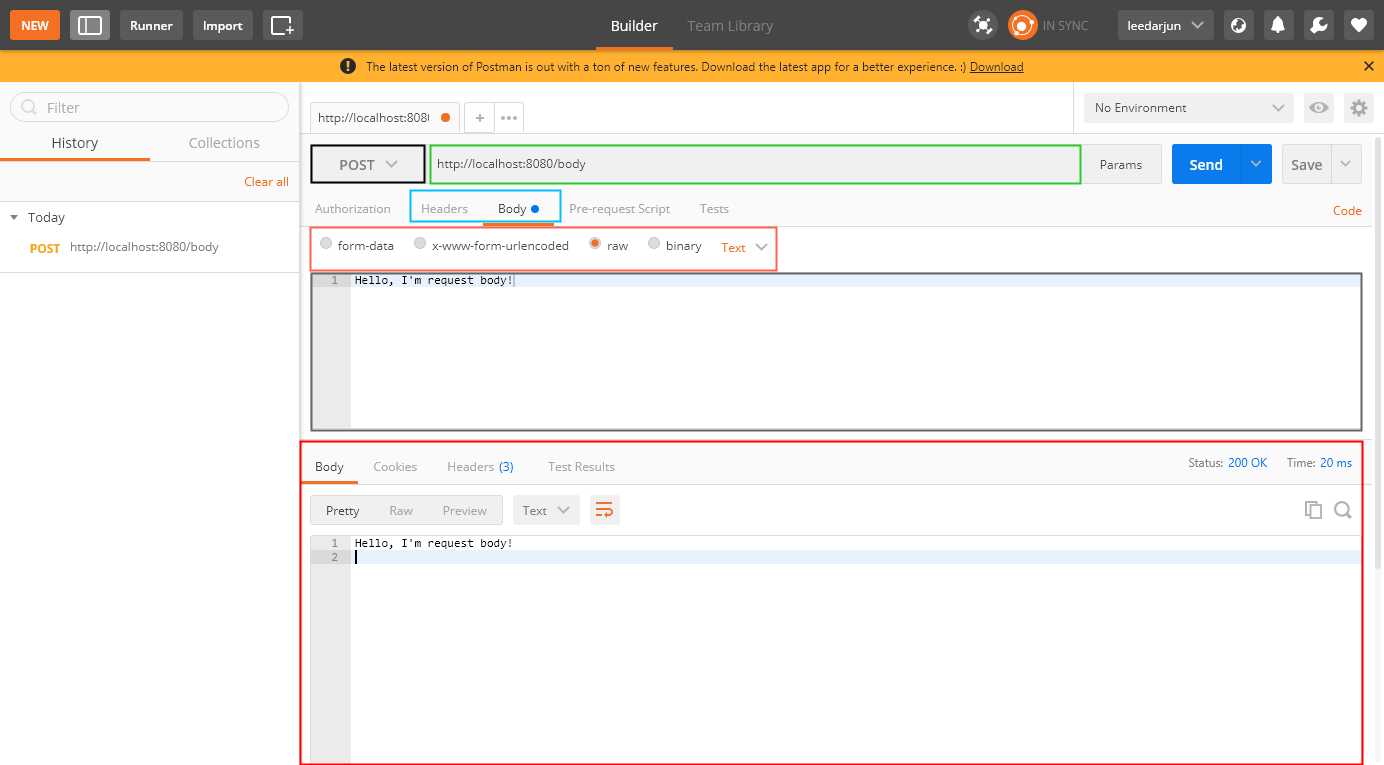Click the Code link
The height and width of the screenshot is (765, 1384).
click(x=1347, y=211)
